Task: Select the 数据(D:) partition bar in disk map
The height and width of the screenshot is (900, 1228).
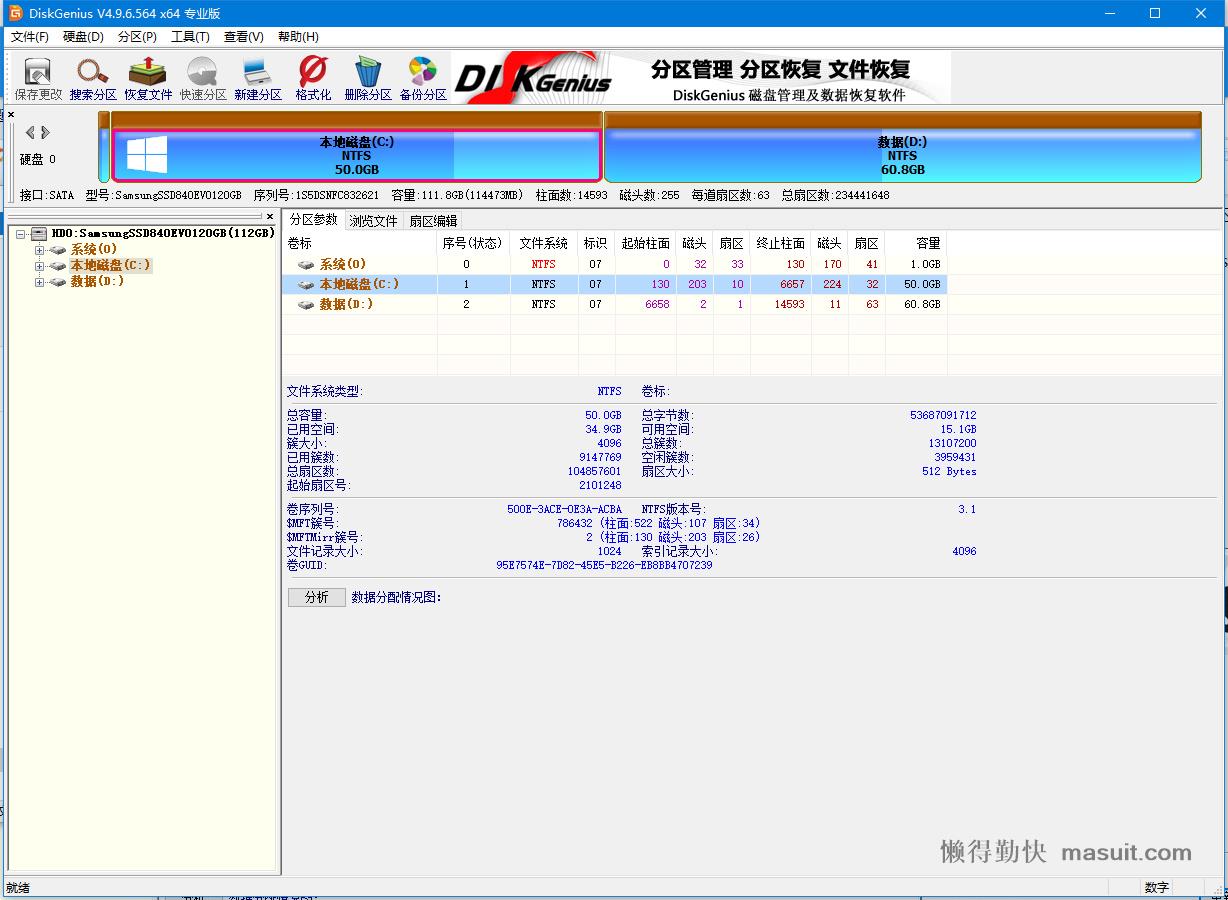Action: [x=902, y=156]
